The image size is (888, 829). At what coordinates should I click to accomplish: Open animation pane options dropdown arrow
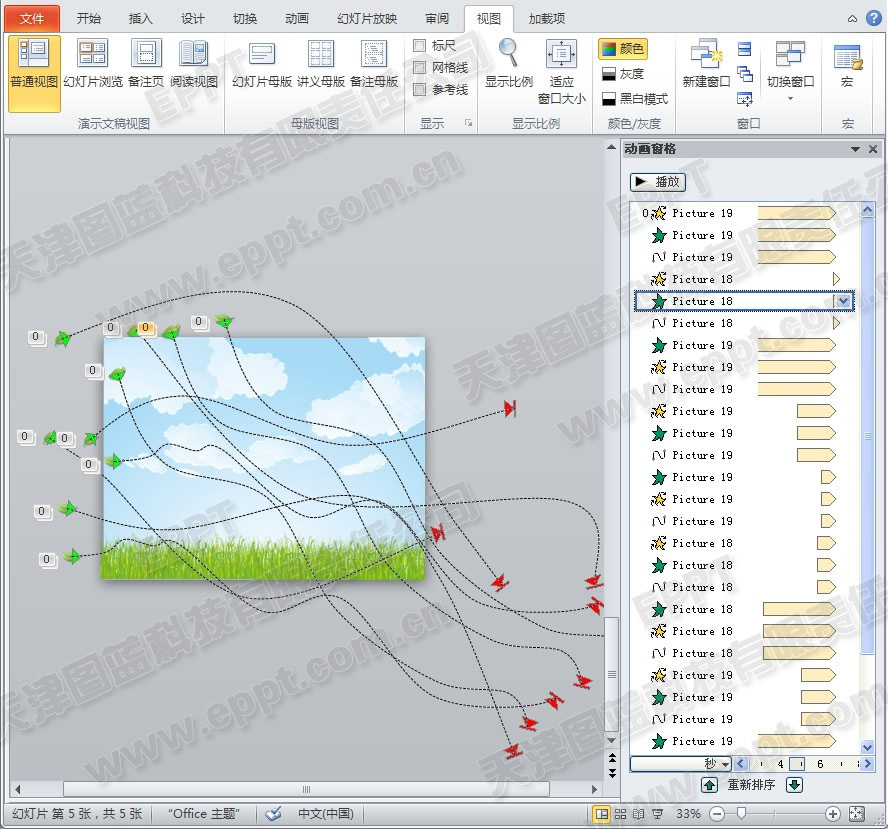[855, 149]
